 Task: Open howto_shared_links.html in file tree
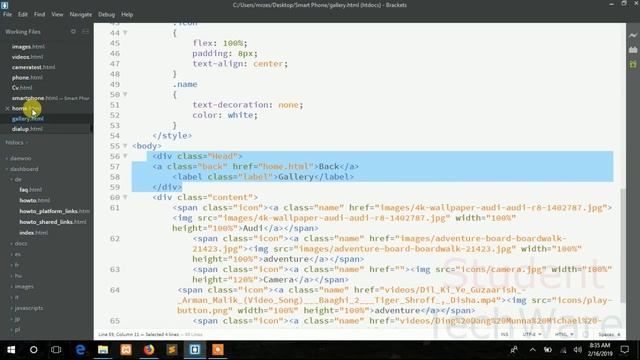coord(53,222)
